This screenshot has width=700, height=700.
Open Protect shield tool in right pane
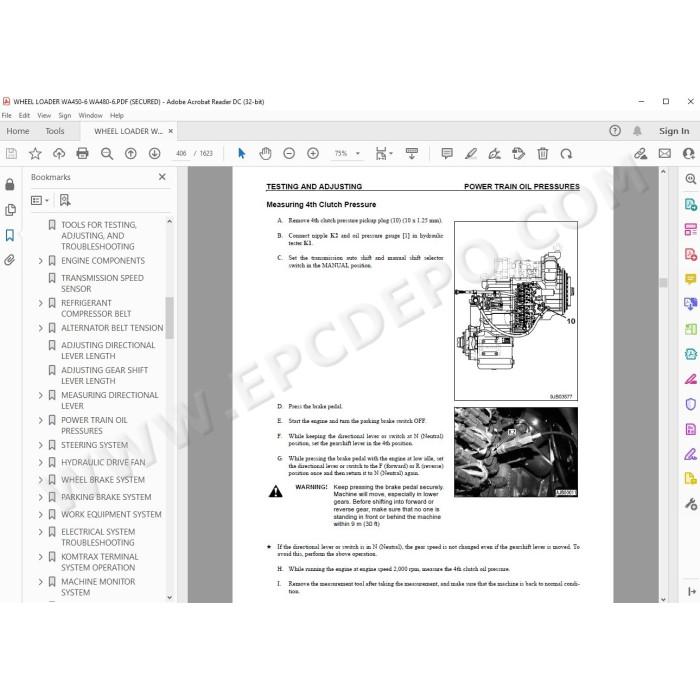pos(691,404)
